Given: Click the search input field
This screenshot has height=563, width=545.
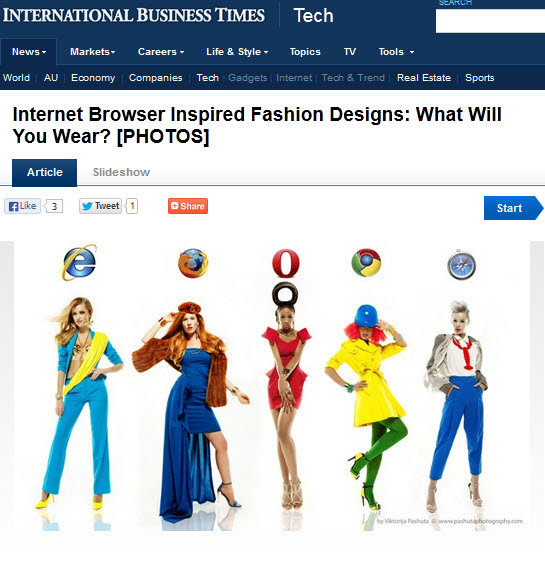Looking at the screenshot, I should click(490, 21).
